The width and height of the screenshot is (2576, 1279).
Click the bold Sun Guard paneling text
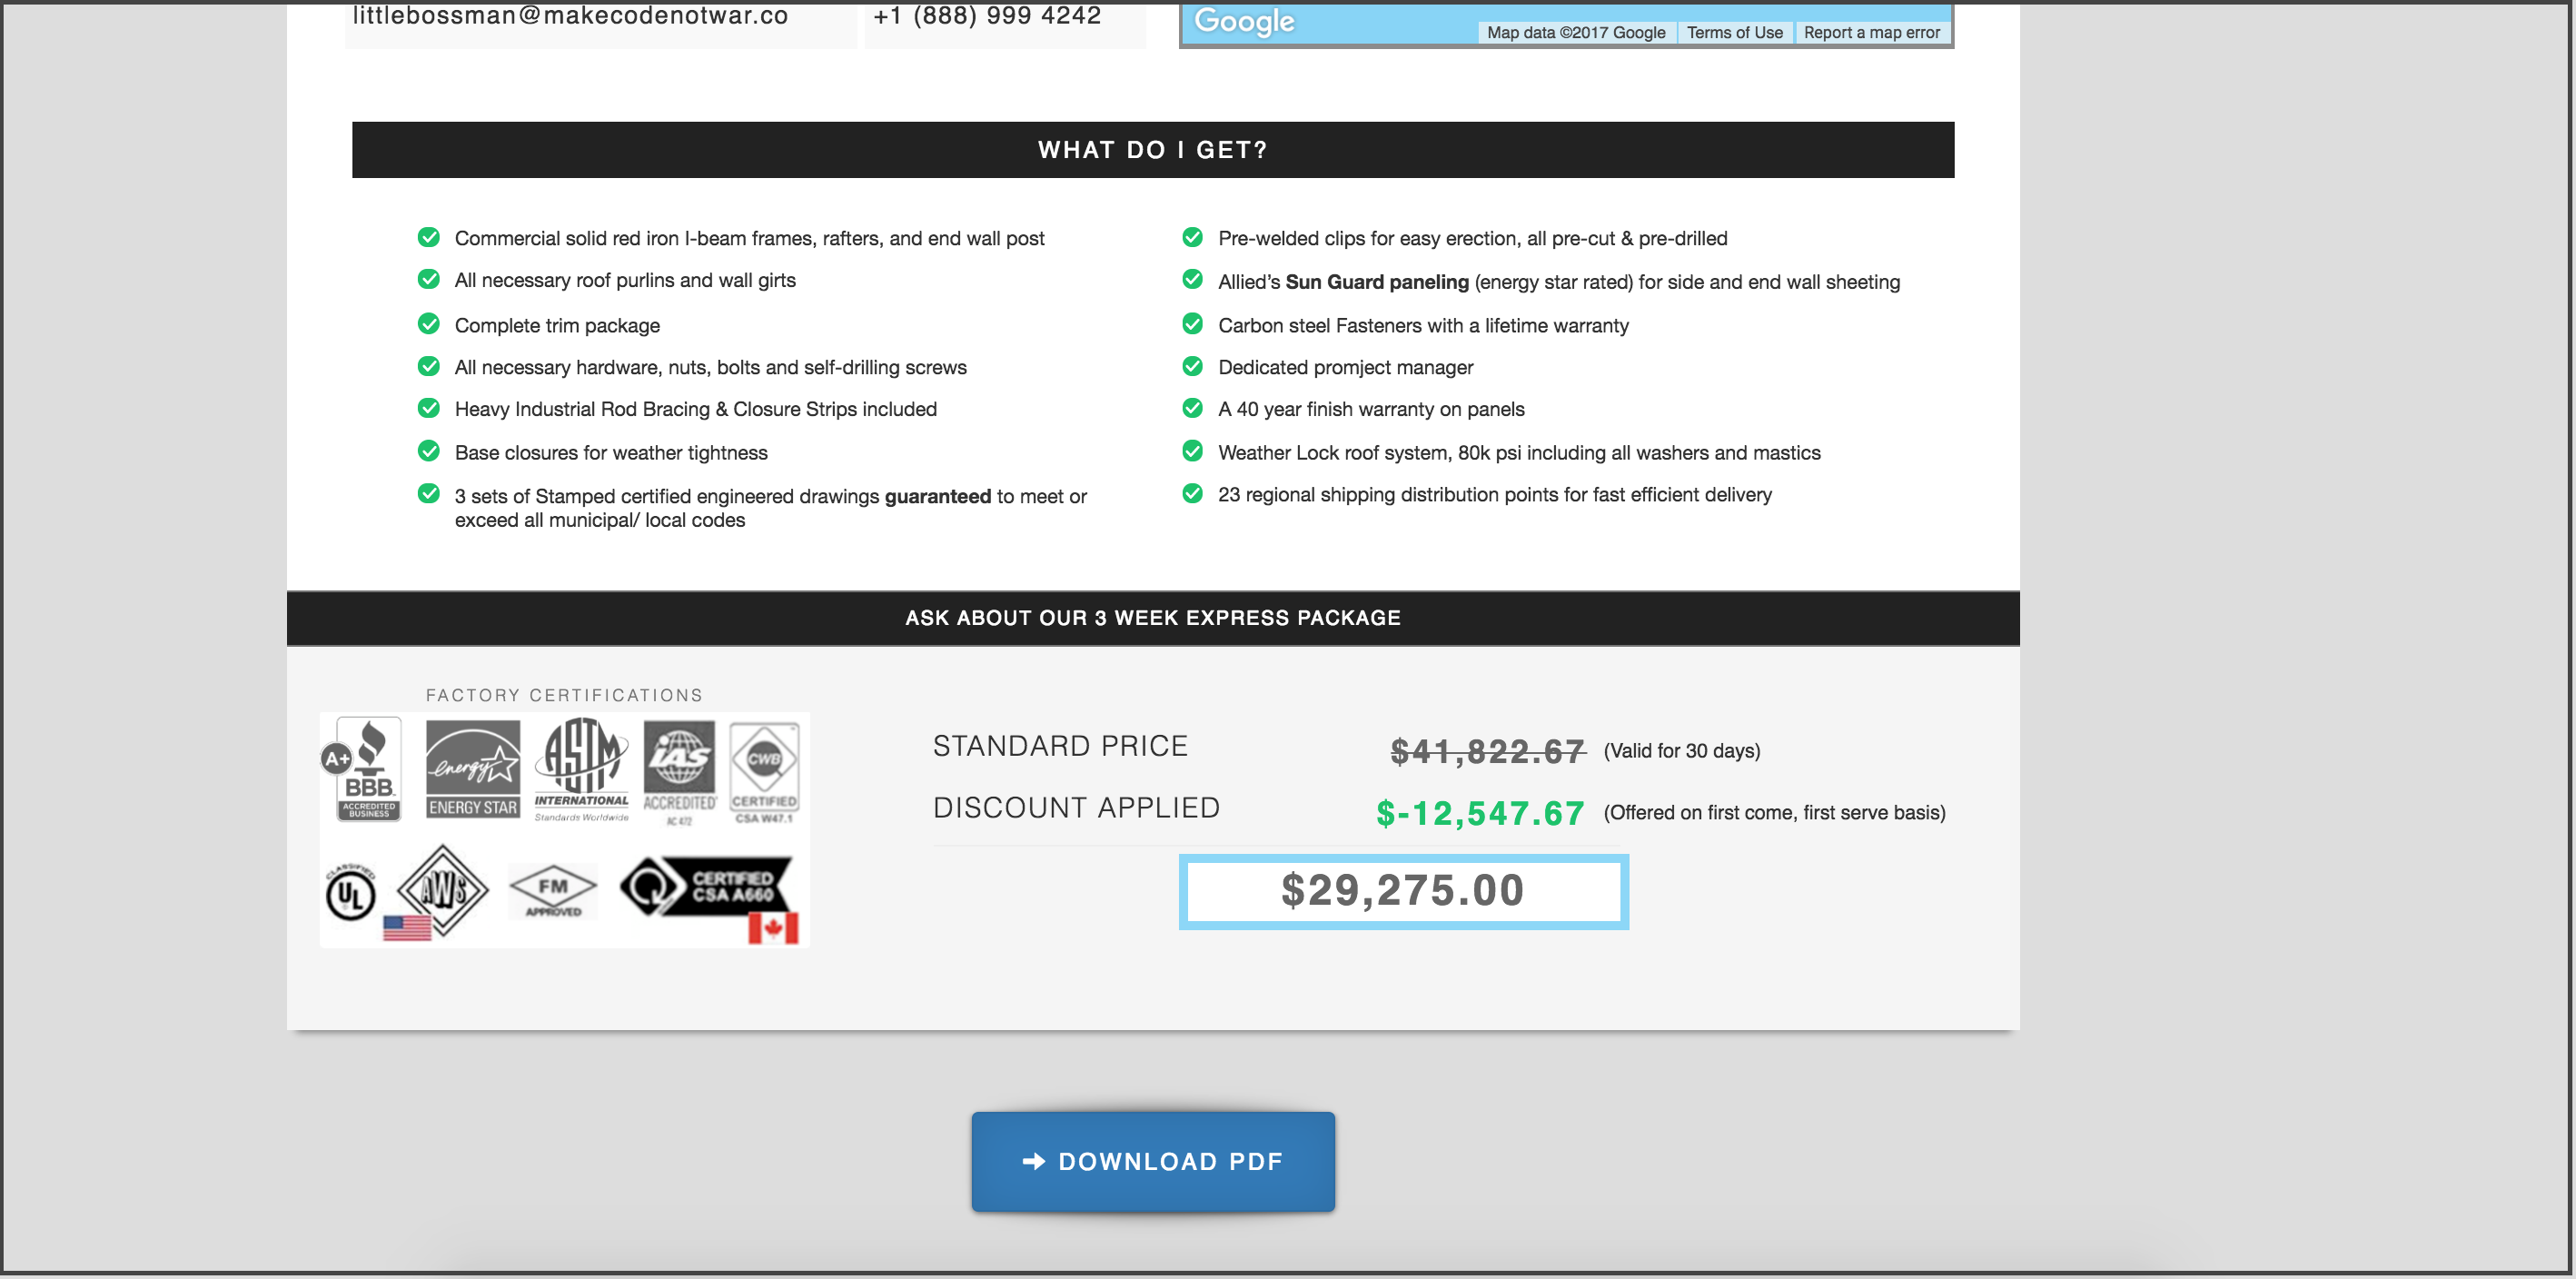(x=1377, y=282)
